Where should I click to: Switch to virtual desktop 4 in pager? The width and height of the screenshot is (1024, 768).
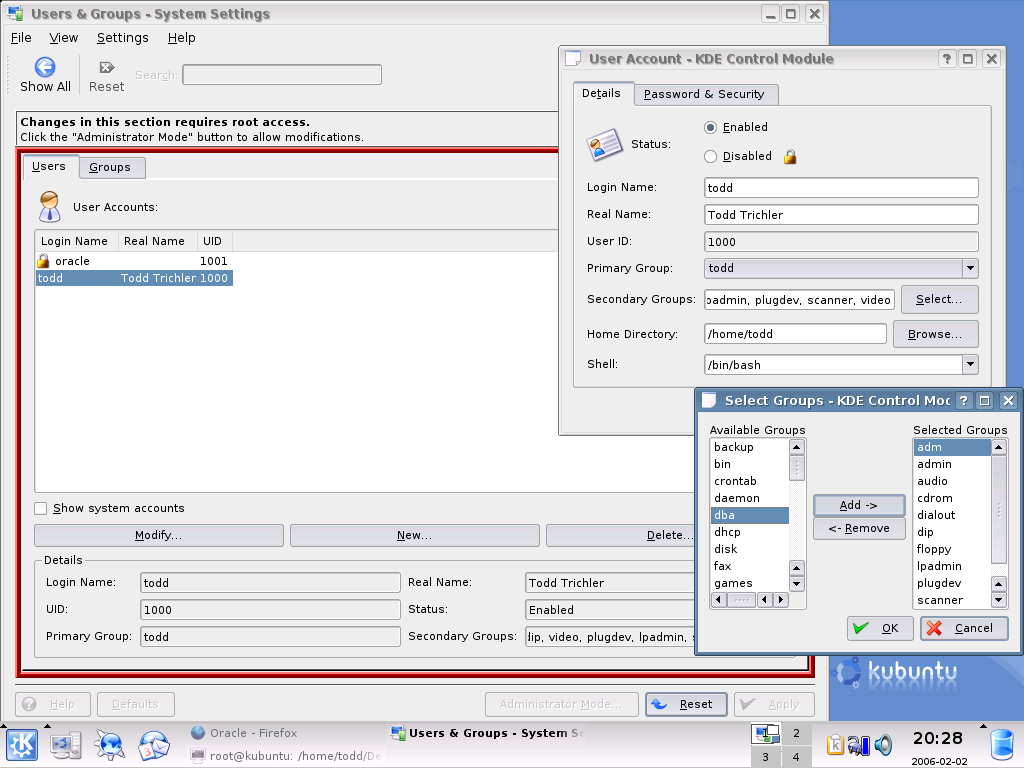(796, 756)
